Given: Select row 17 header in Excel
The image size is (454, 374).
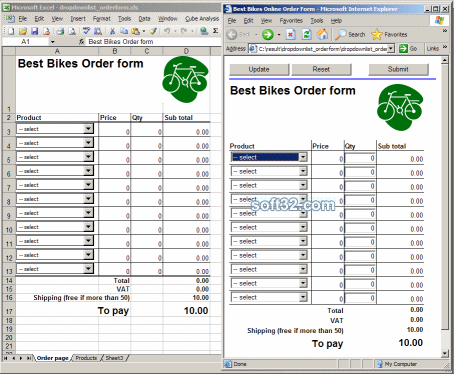Looking at the screenshot, I should pos(9,311).
